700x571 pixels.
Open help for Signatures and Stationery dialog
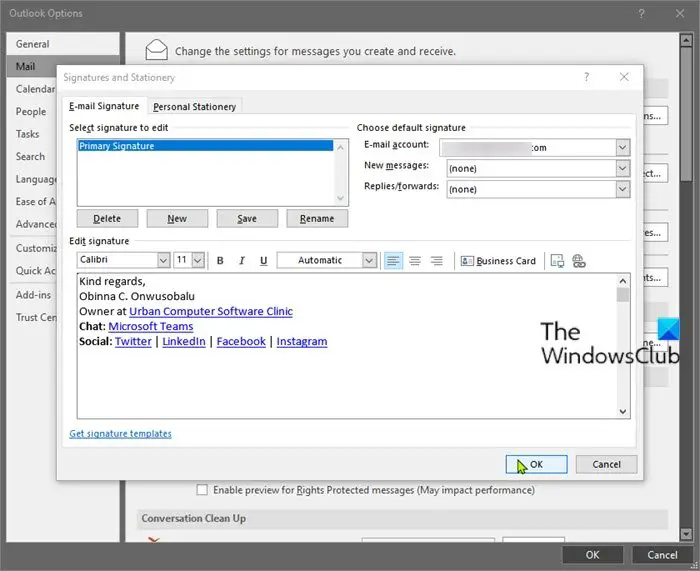tap(587, 77)
